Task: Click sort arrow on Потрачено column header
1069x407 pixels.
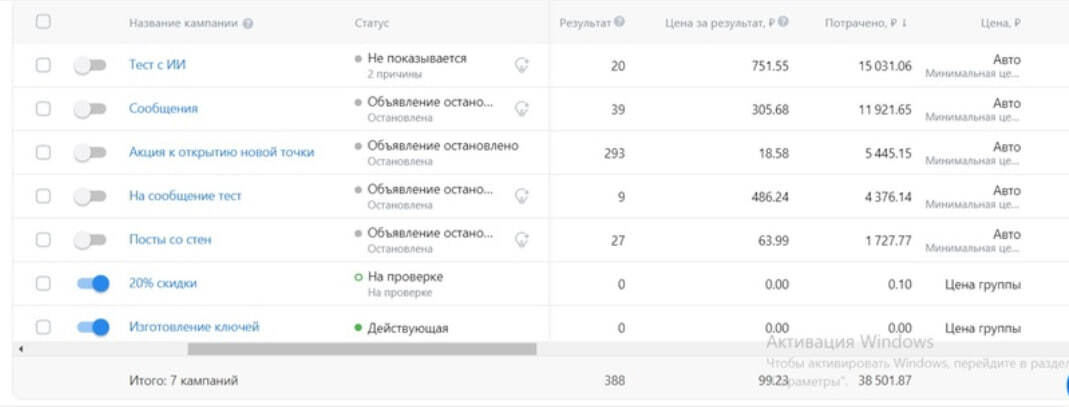Action: (905, 23)
